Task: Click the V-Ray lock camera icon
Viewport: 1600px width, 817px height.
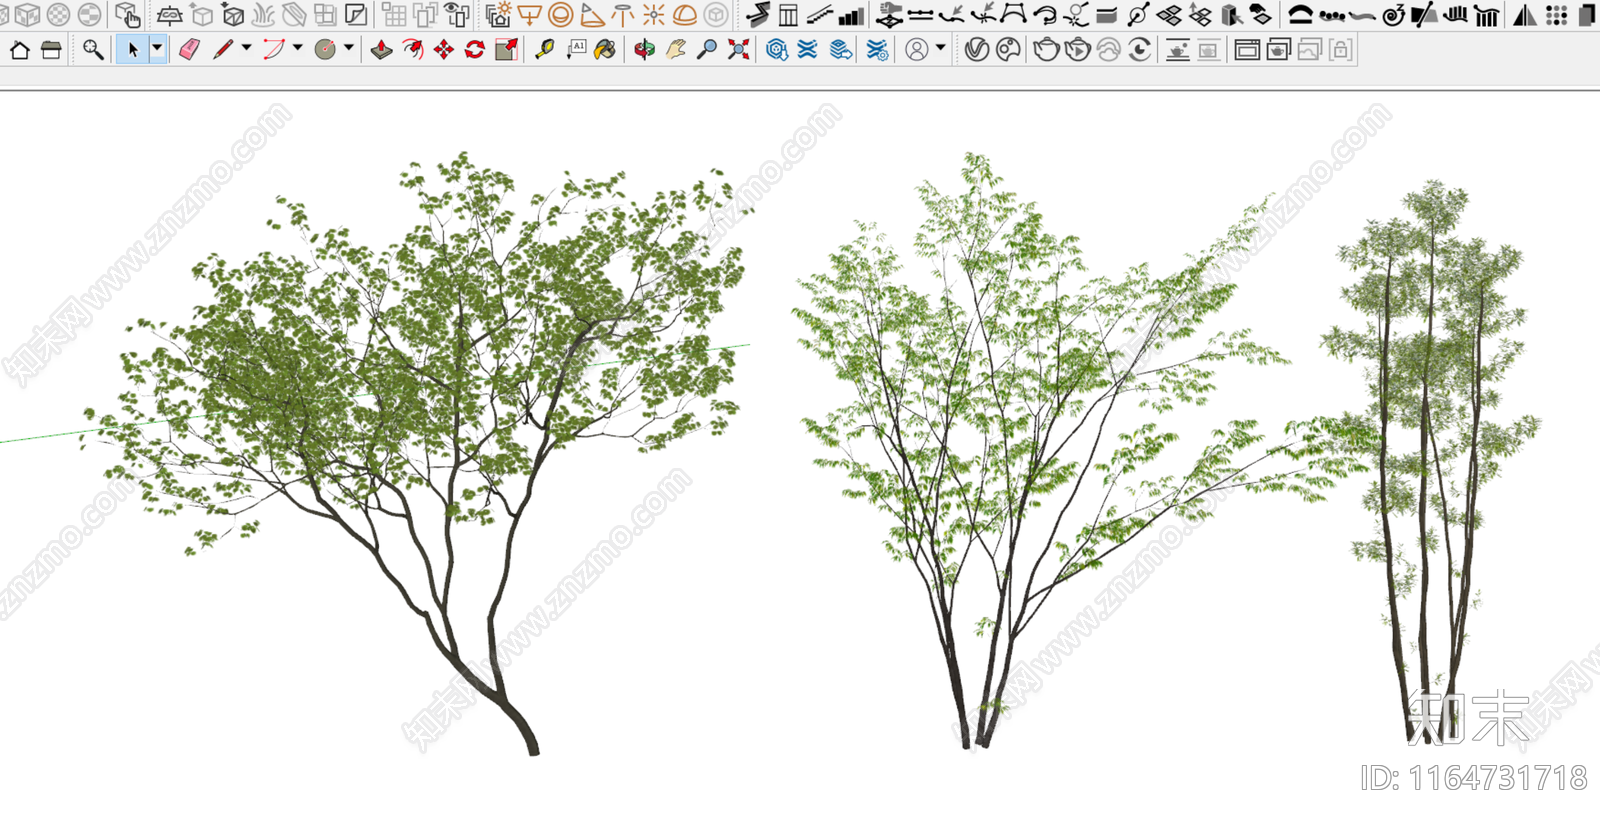Action: pos(1341,49)
